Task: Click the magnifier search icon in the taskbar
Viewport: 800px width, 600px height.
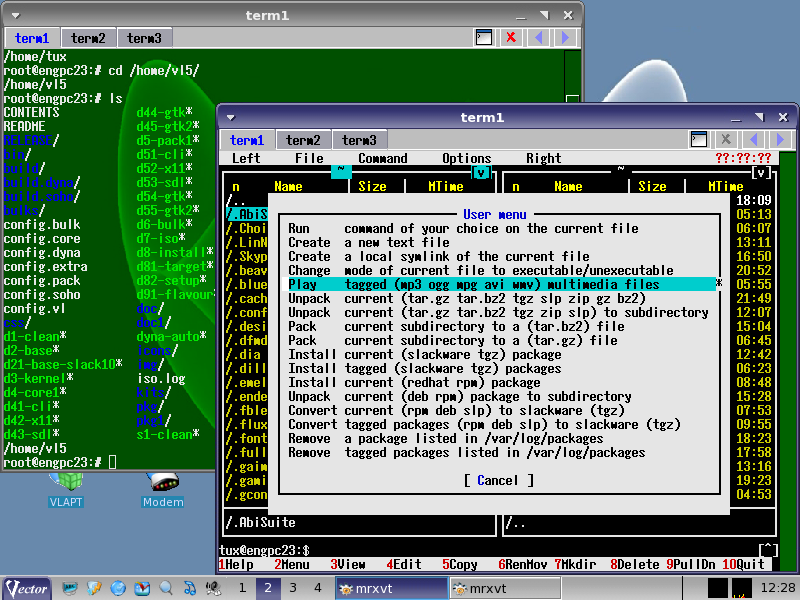Action: [165, 588]
